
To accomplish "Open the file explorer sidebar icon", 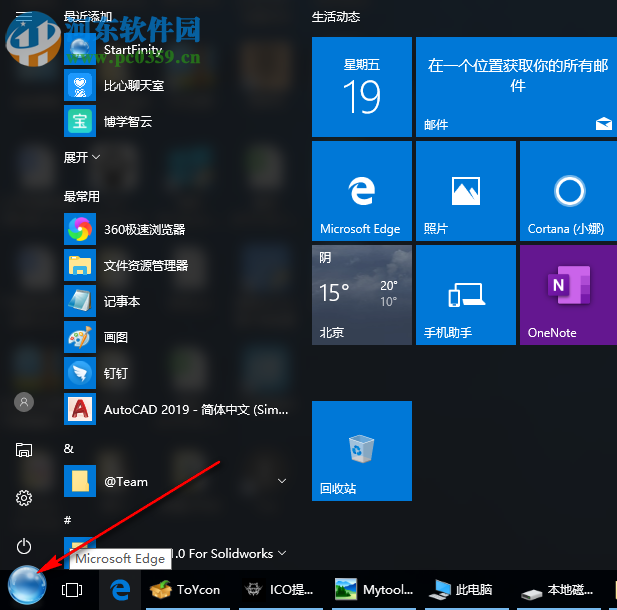I will [x=24, y=449].
